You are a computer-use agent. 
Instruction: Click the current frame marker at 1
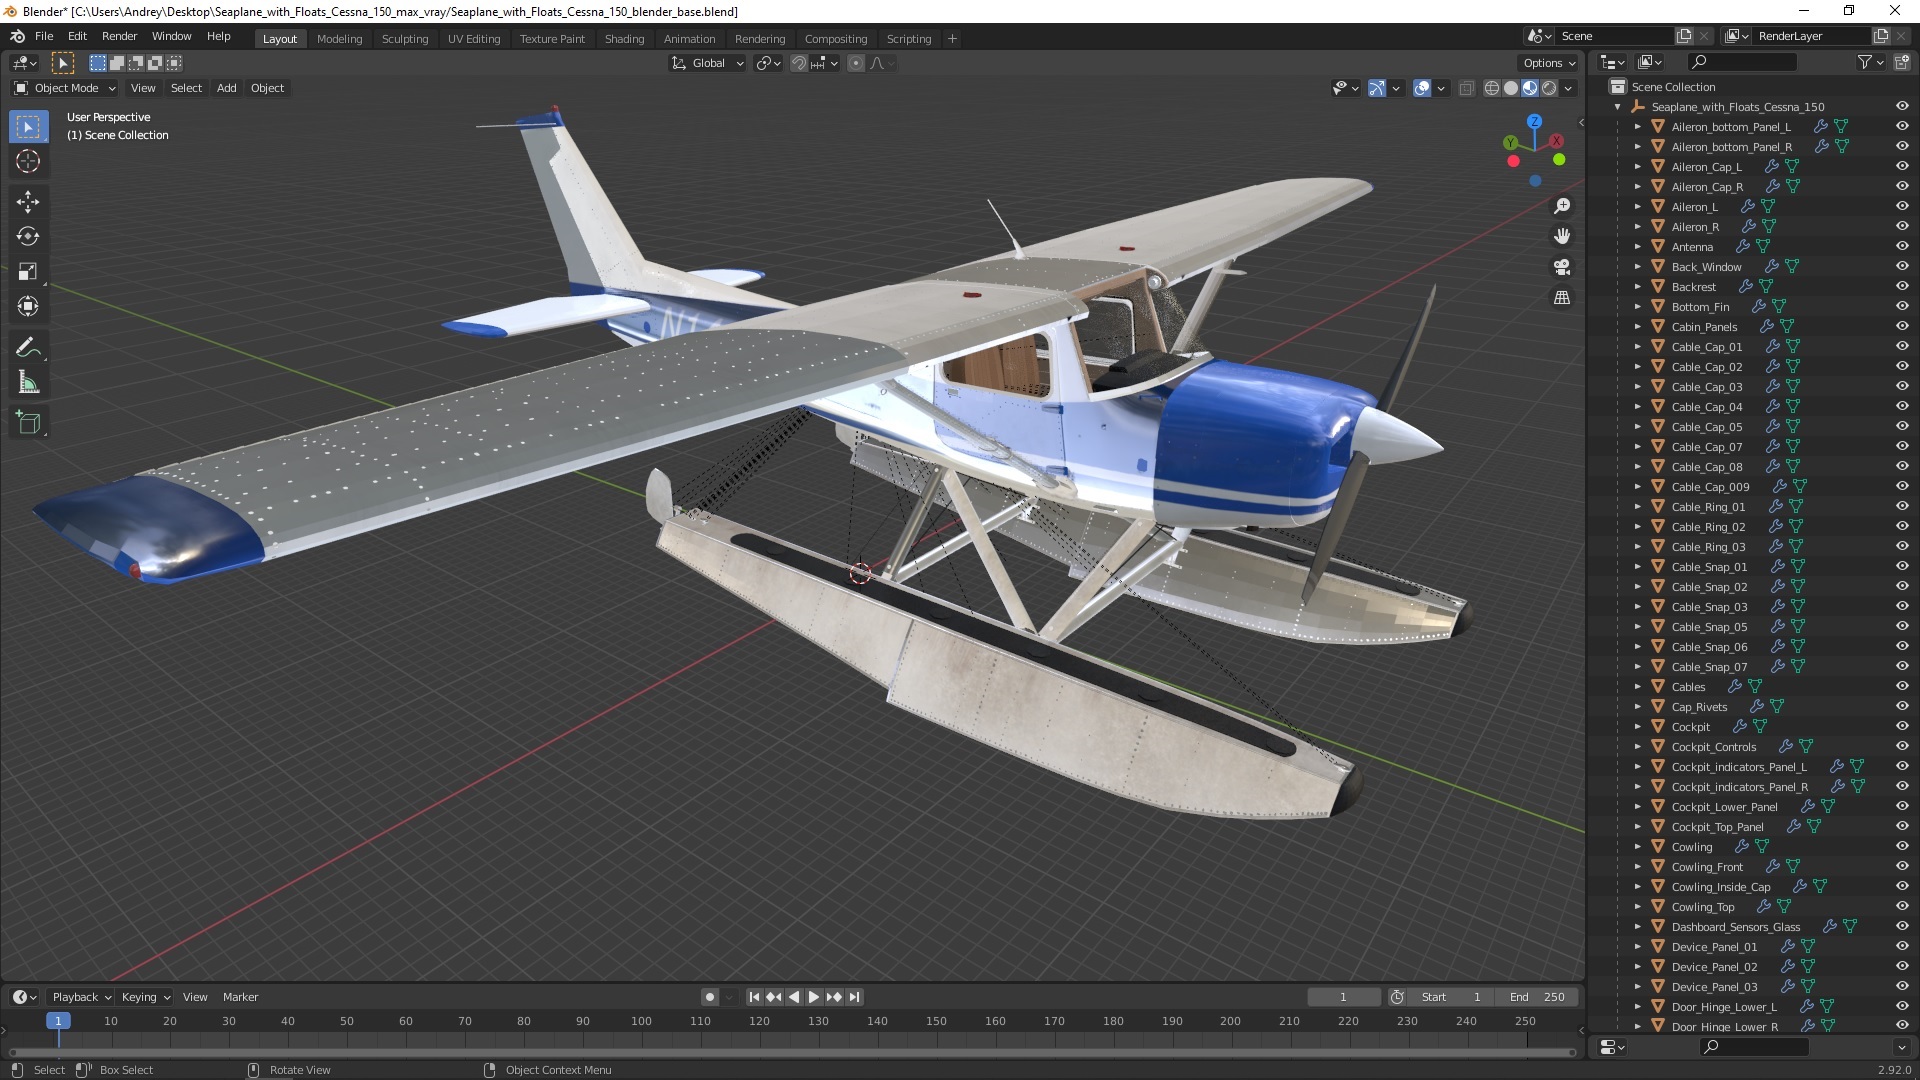click(x=58, y=1021)
